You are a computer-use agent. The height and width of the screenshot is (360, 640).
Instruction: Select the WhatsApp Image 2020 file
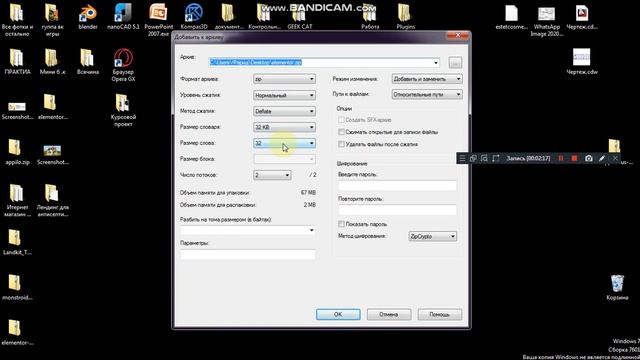click(x=547, y=20)
